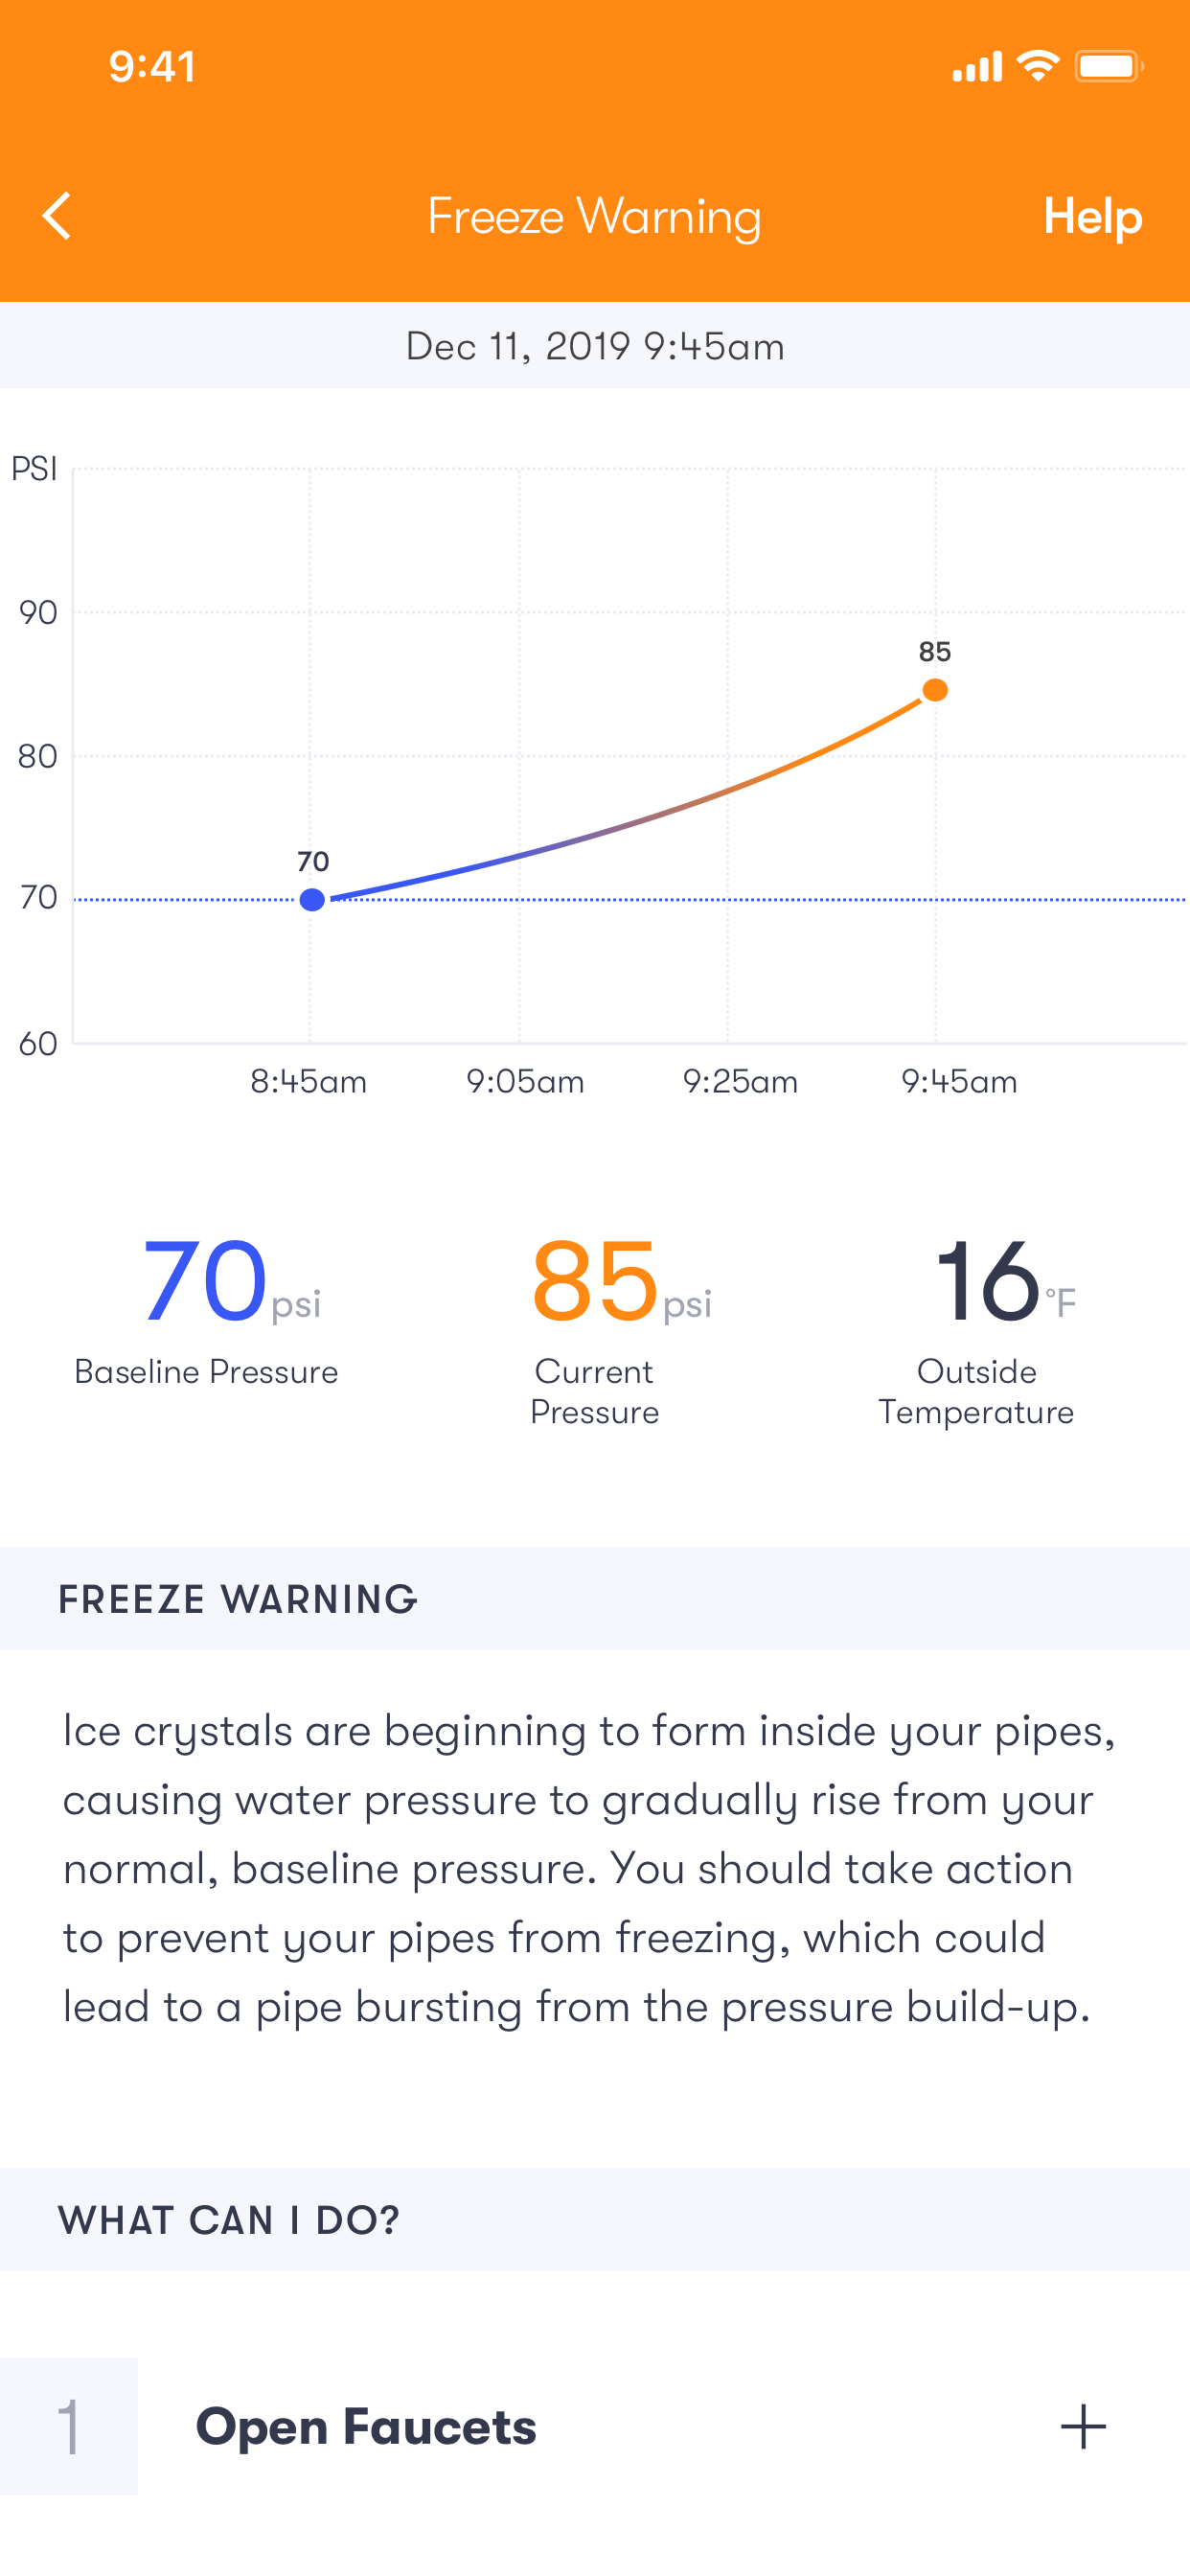This screenshot has width=1190, height=2576.
Task: Select the Freeze Warning title
Action: click(x=595, y=215)
